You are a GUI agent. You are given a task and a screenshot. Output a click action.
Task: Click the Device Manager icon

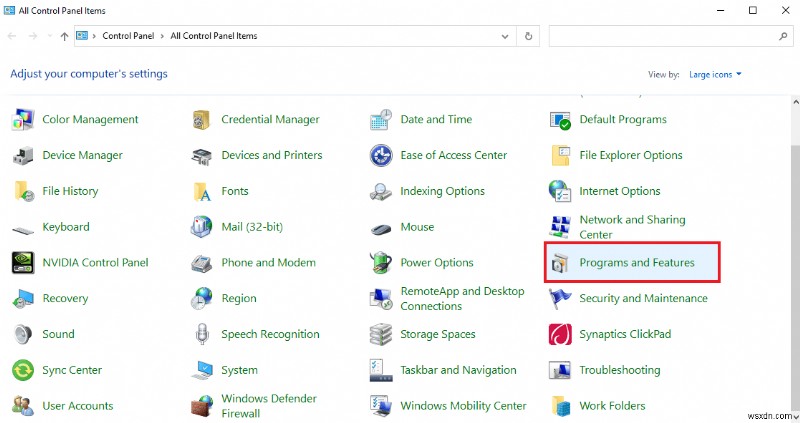[23, 156]
